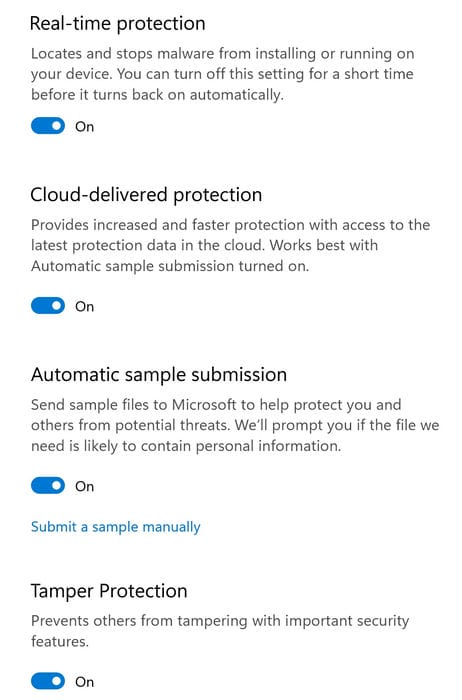Select the Tamper Protection heading
462x700 pixels.
[109, 591]
